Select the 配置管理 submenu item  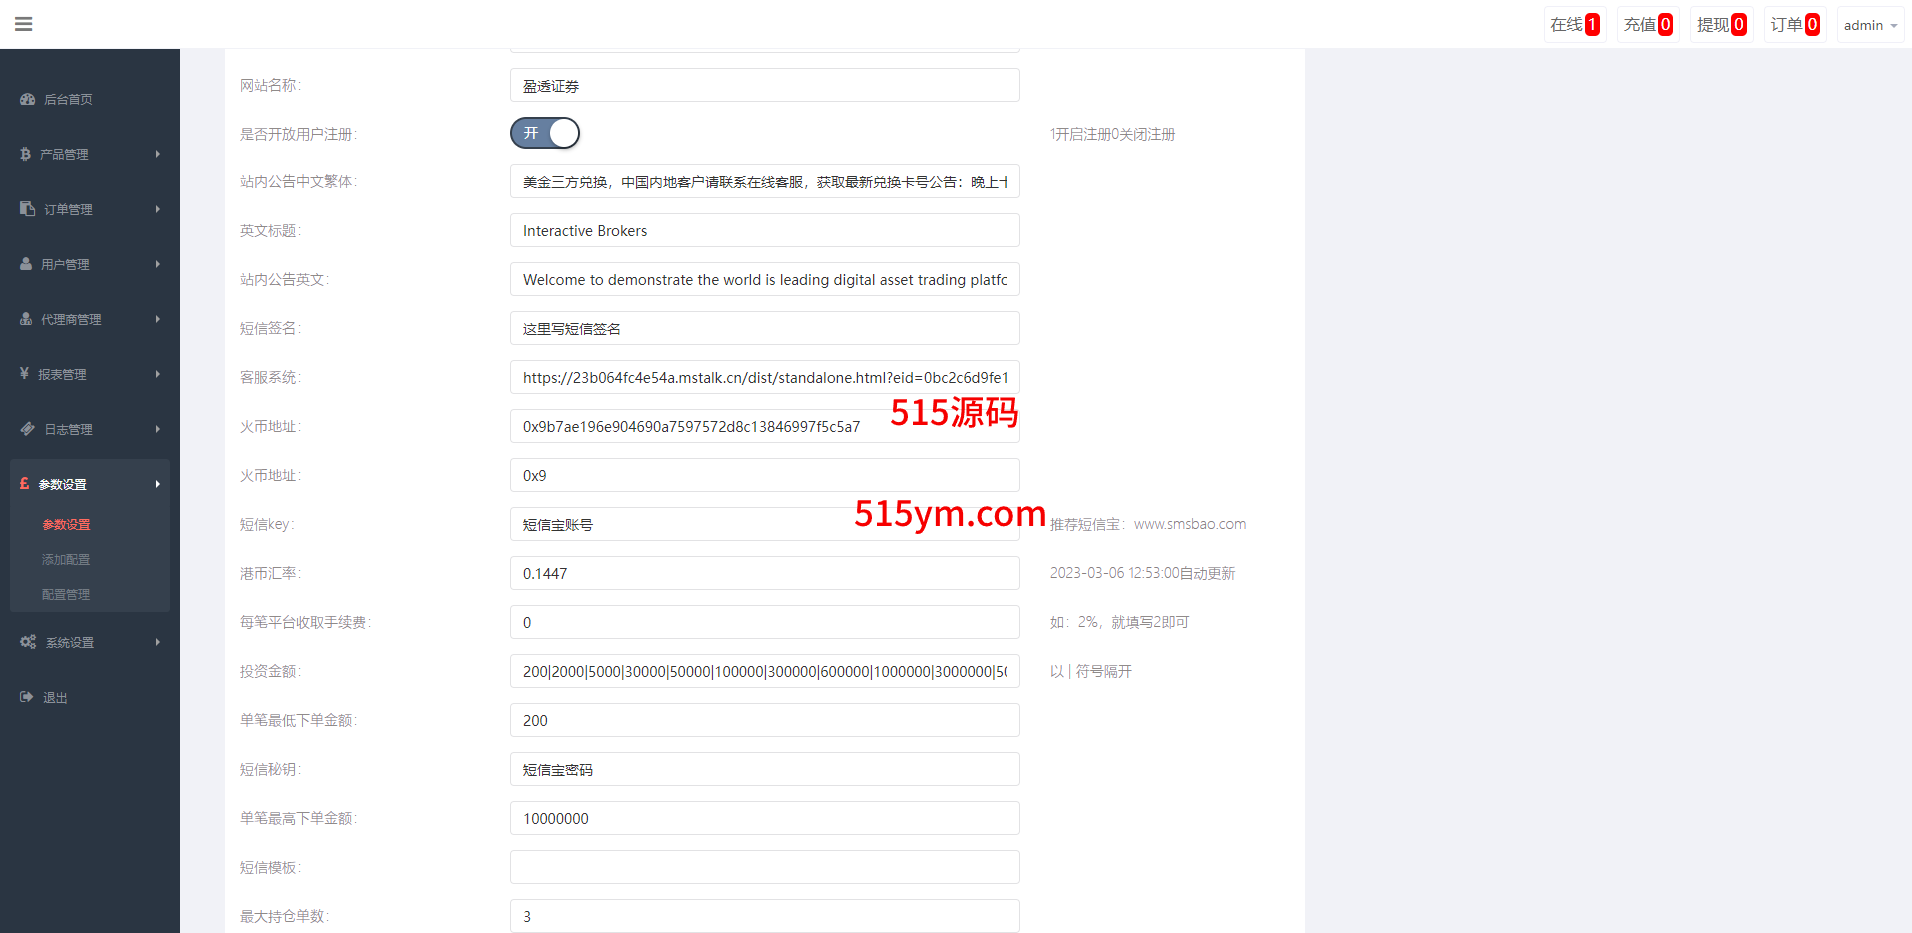pyautogui.click(x=66, y=595)
